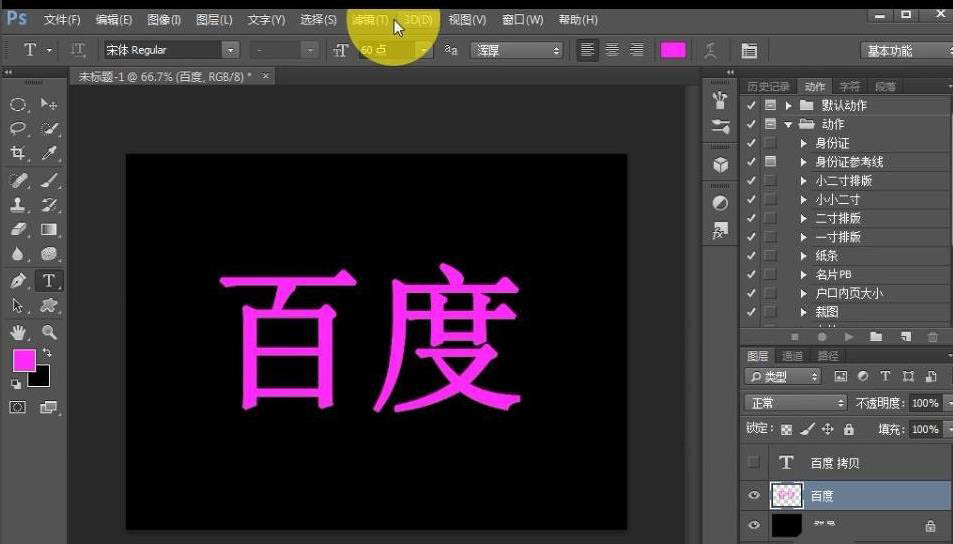Select the Clone Stamp tool
Viewport: 953px width, 544px height.
pos(18,204)
